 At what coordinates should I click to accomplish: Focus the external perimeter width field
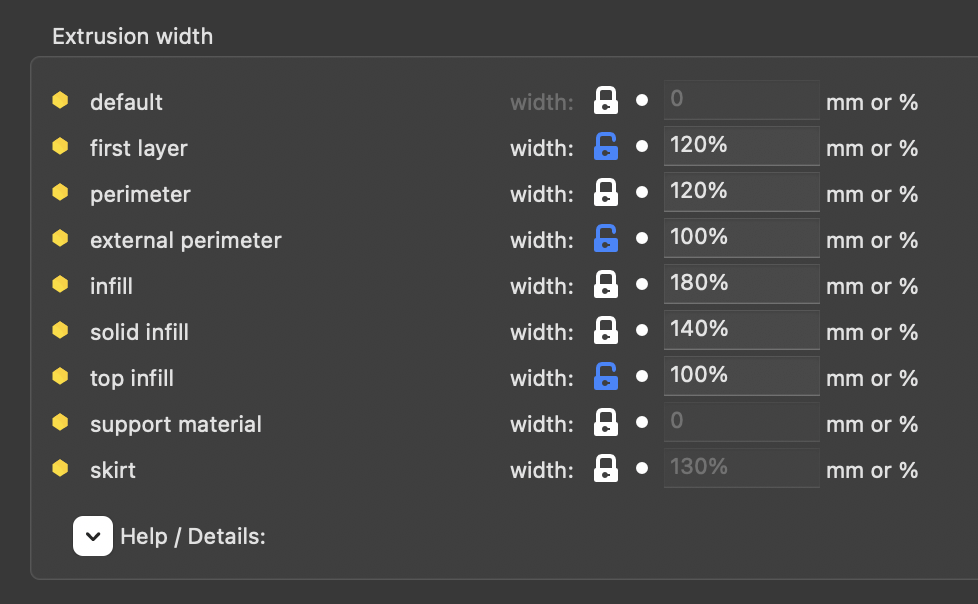(741, 238)
